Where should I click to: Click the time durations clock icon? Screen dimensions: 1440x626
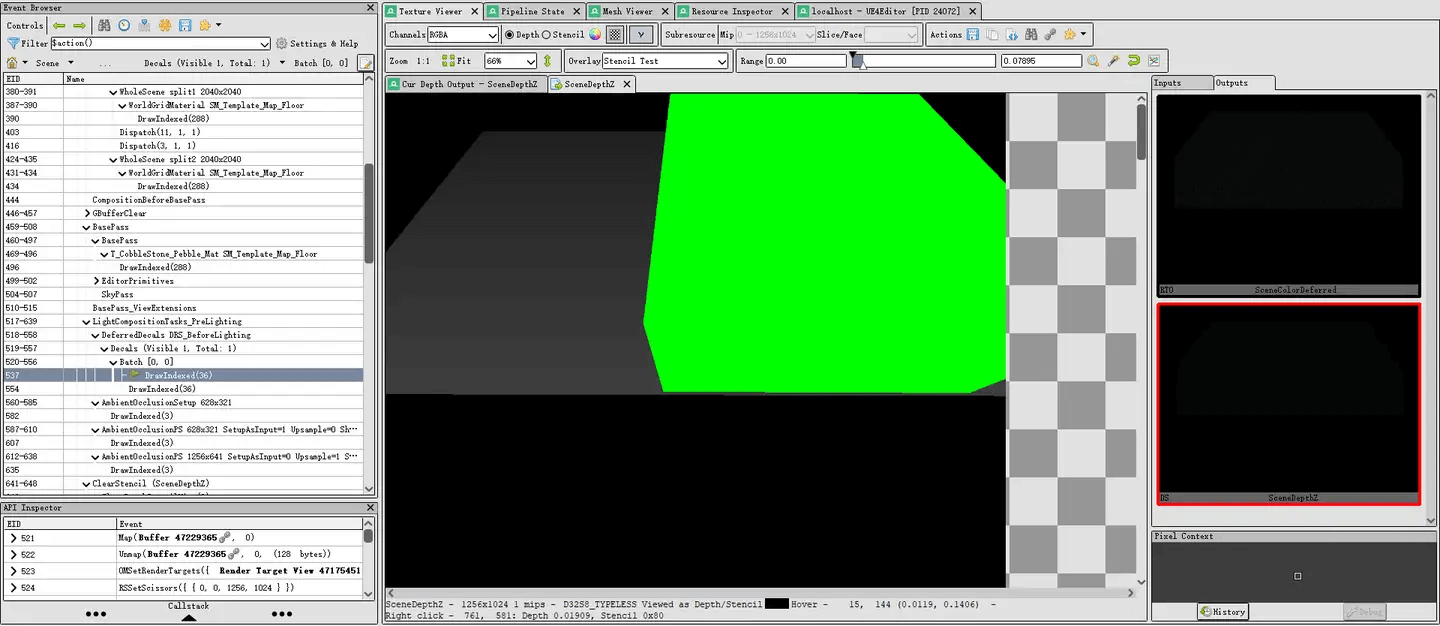pyautogui.click(x=124, y=25)
